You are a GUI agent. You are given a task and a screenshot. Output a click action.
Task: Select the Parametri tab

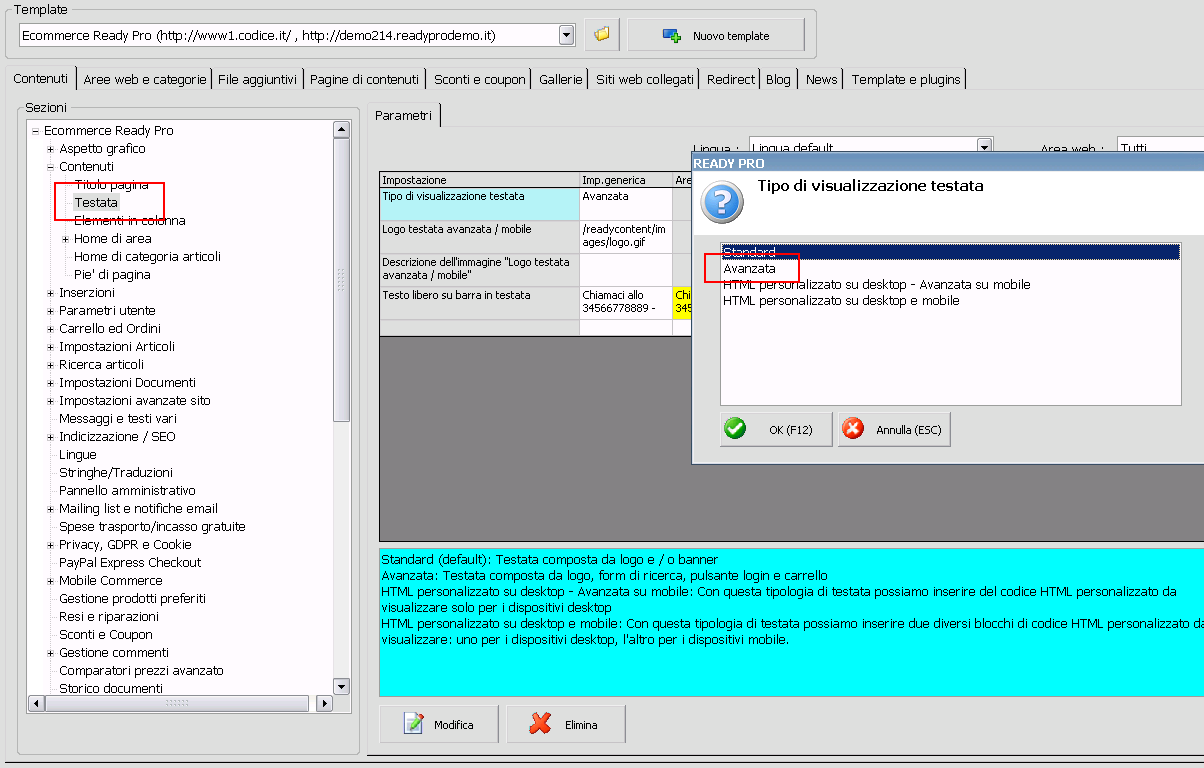(x=403, y=115)
